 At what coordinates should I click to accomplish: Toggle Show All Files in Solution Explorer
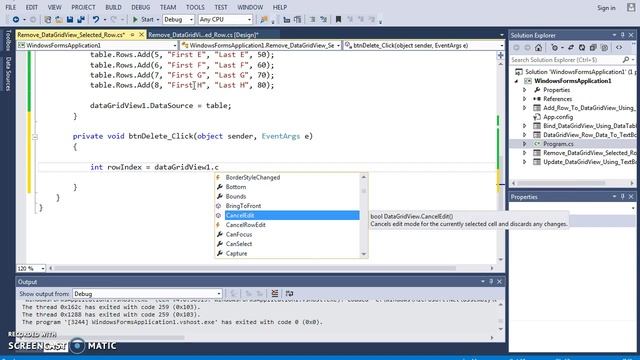point(604,48)
